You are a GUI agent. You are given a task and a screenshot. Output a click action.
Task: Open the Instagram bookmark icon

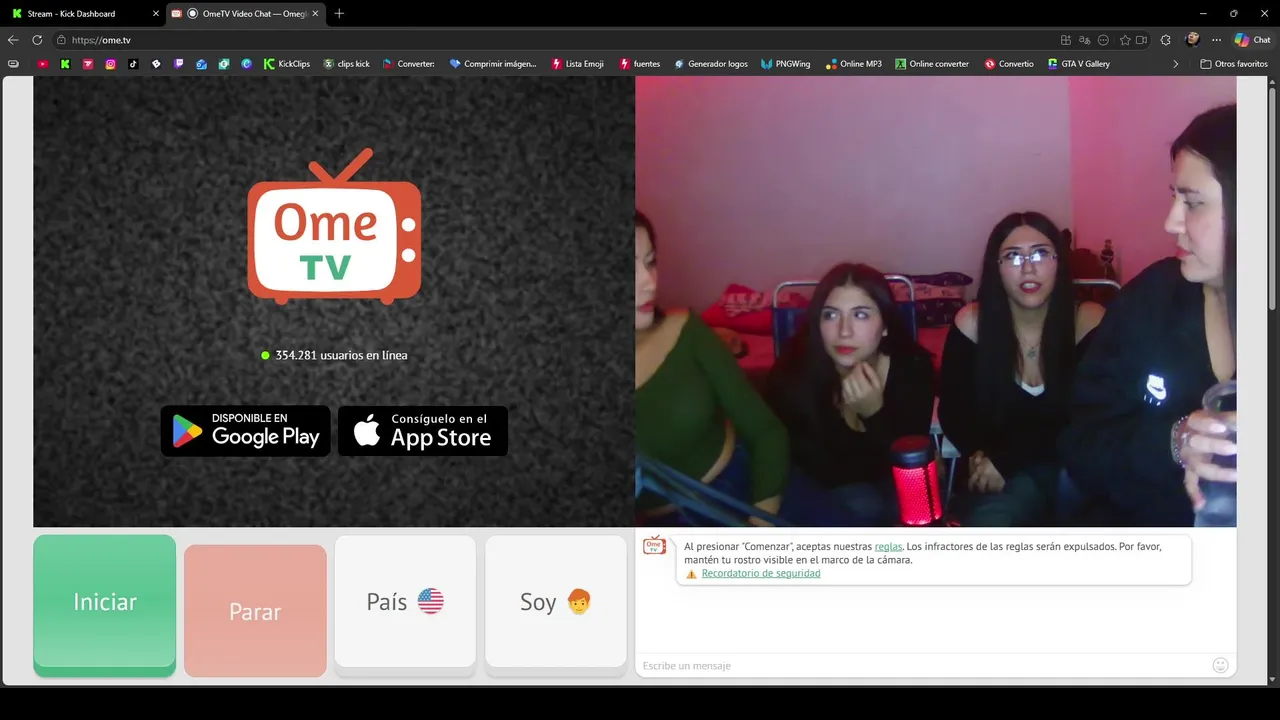110,64
